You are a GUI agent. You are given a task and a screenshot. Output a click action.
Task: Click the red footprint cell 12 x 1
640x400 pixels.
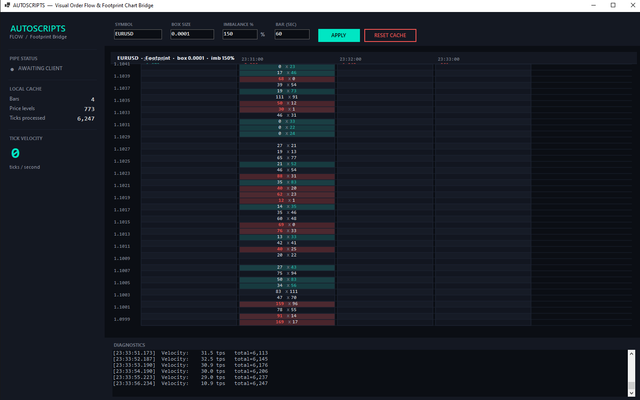pos(287,201)
